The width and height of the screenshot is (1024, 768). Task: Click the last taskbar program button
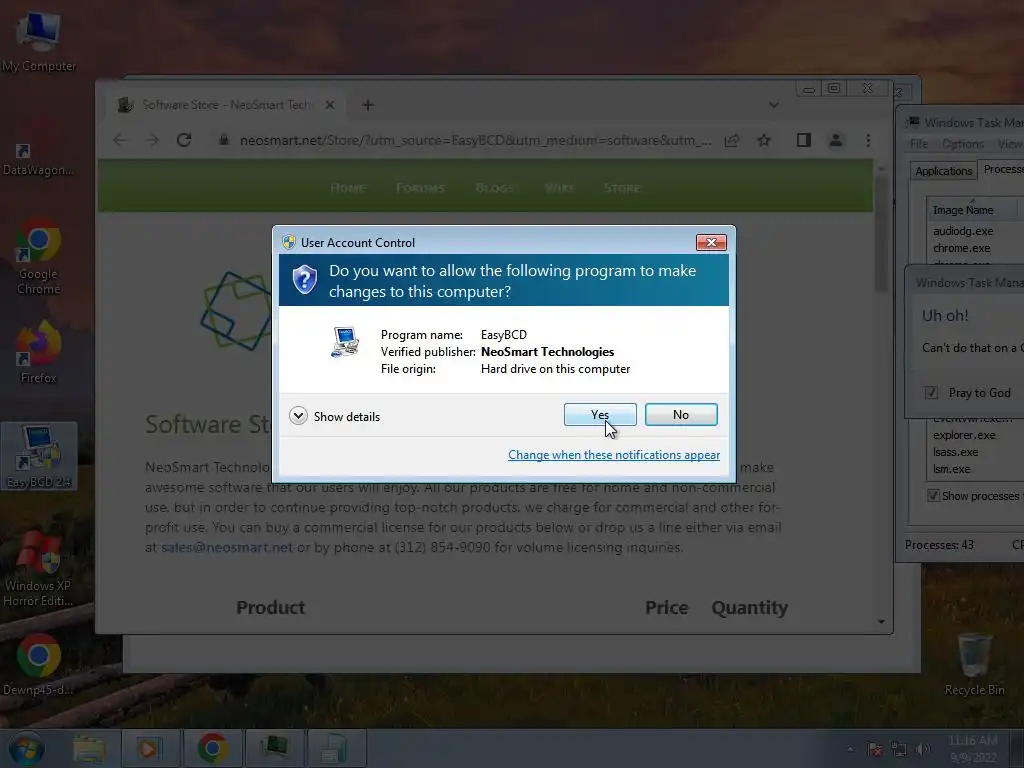coord(336,748)
